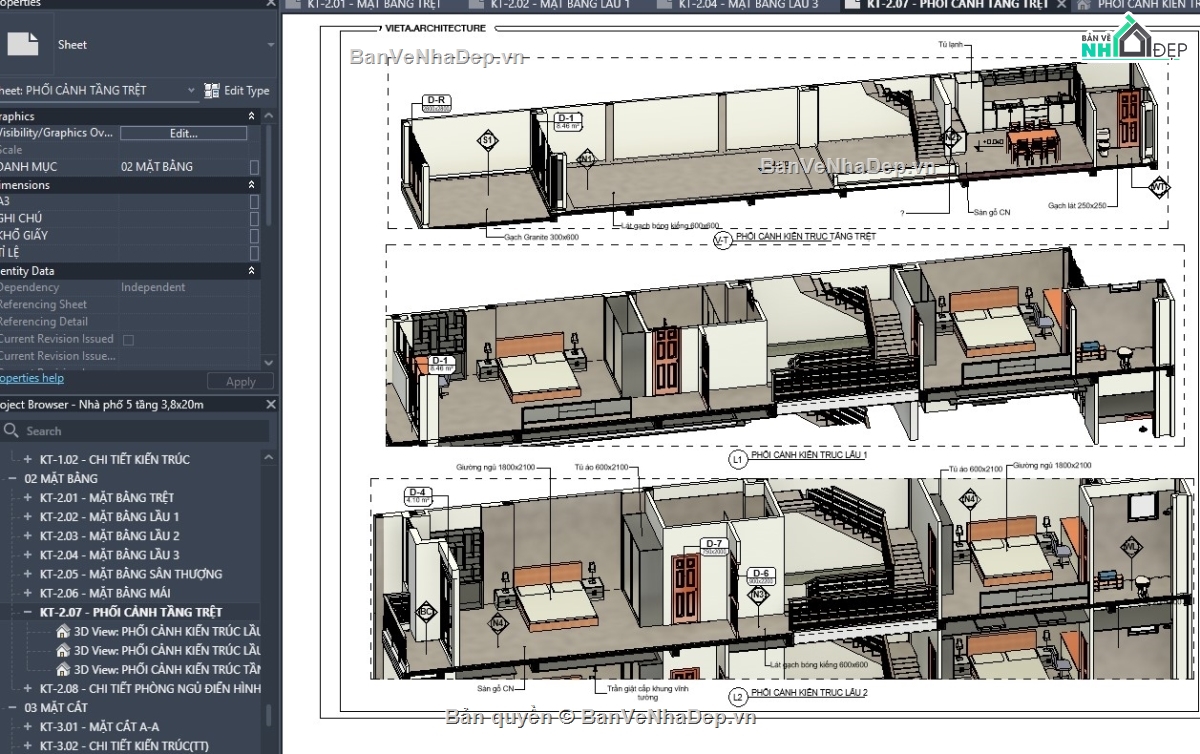Open the Properties help link
Viewport: 1200px width, 754px height.
[x=31, y=378]
